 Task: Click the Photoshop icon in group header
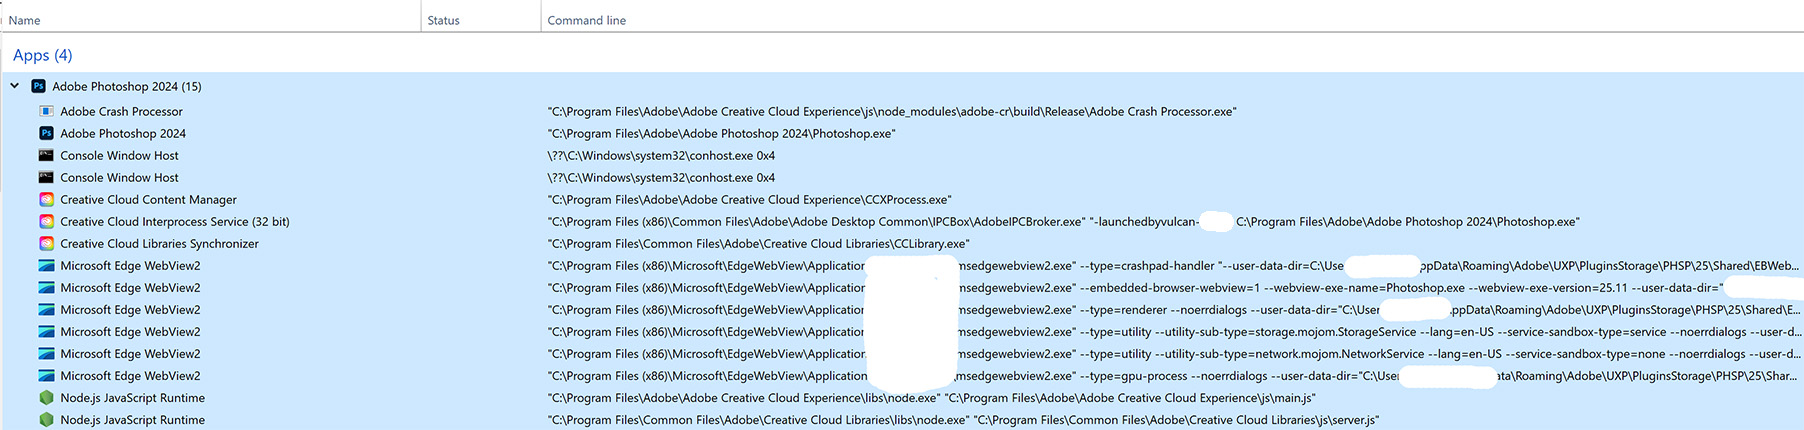pyautogui.click(x=38, y=86)
